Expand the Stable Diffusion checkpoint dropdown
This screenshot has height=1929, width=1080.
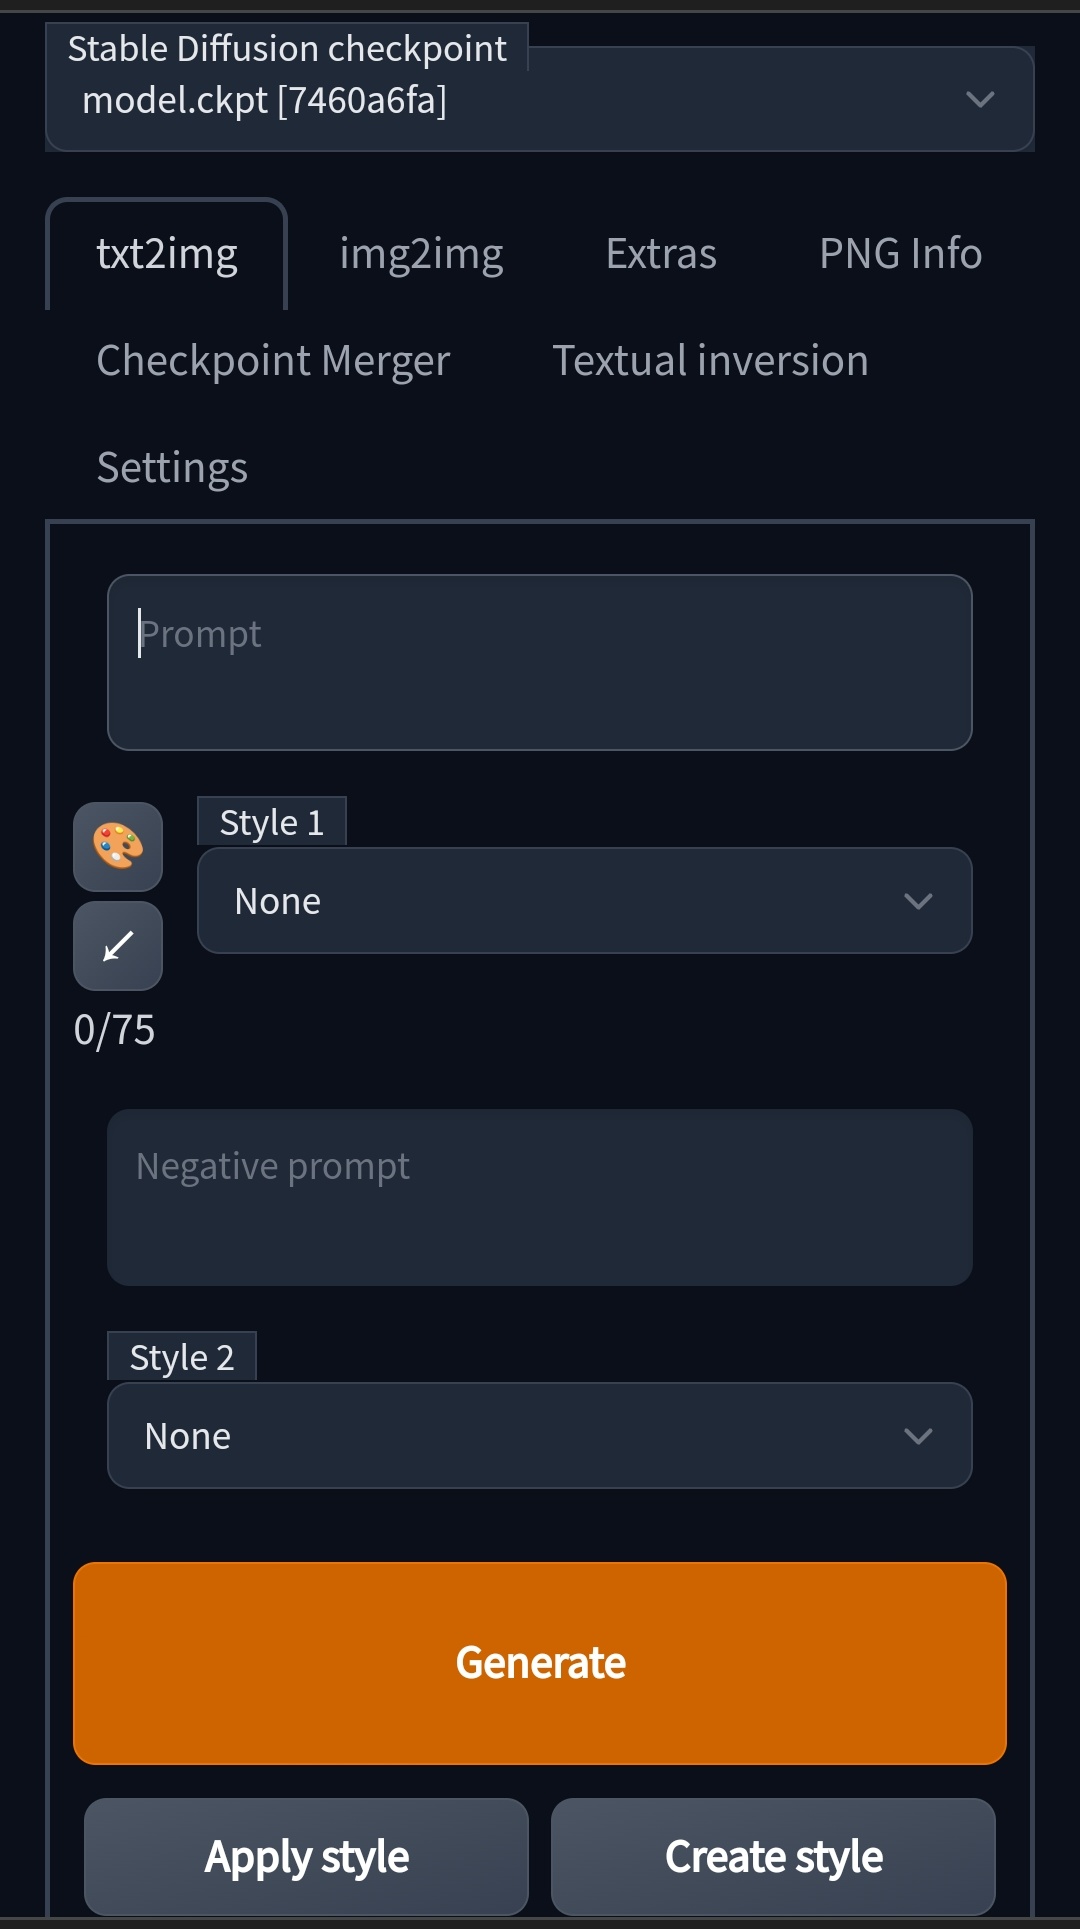(979, 99)
